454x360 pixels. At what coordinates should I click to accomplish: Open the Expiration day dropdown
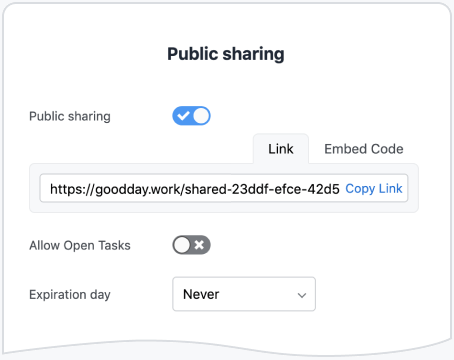click(x=244, y=294)
